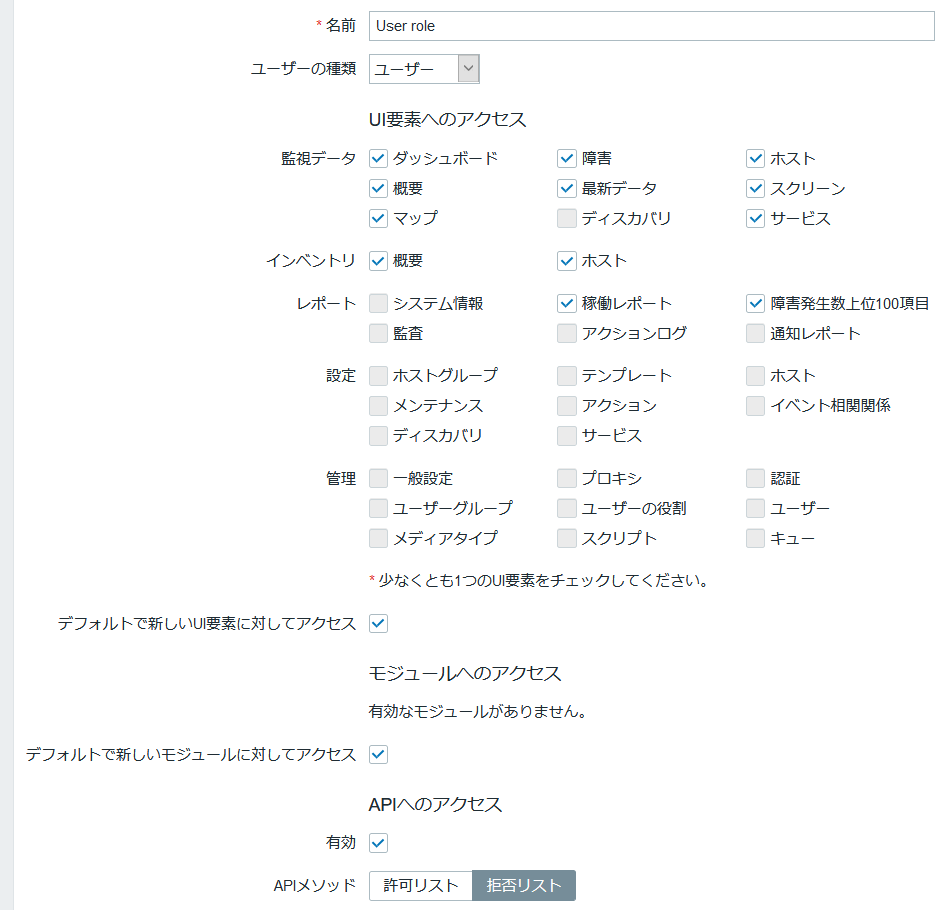
Task: Uncheck the 障害発生数上位100項目 checkbox
Action: click(756, 303)
